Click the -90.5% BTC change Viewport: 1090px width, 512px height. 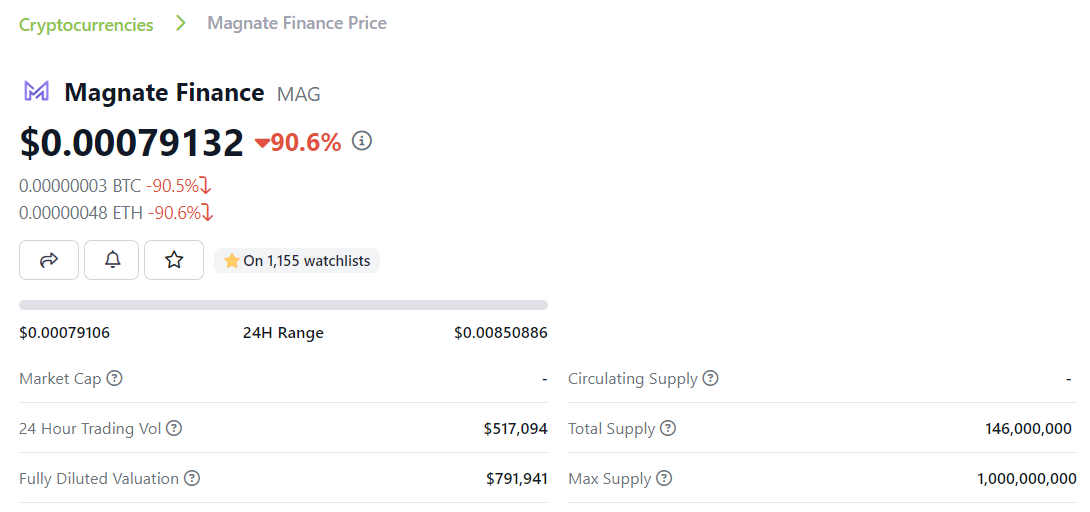pos(172,186)
